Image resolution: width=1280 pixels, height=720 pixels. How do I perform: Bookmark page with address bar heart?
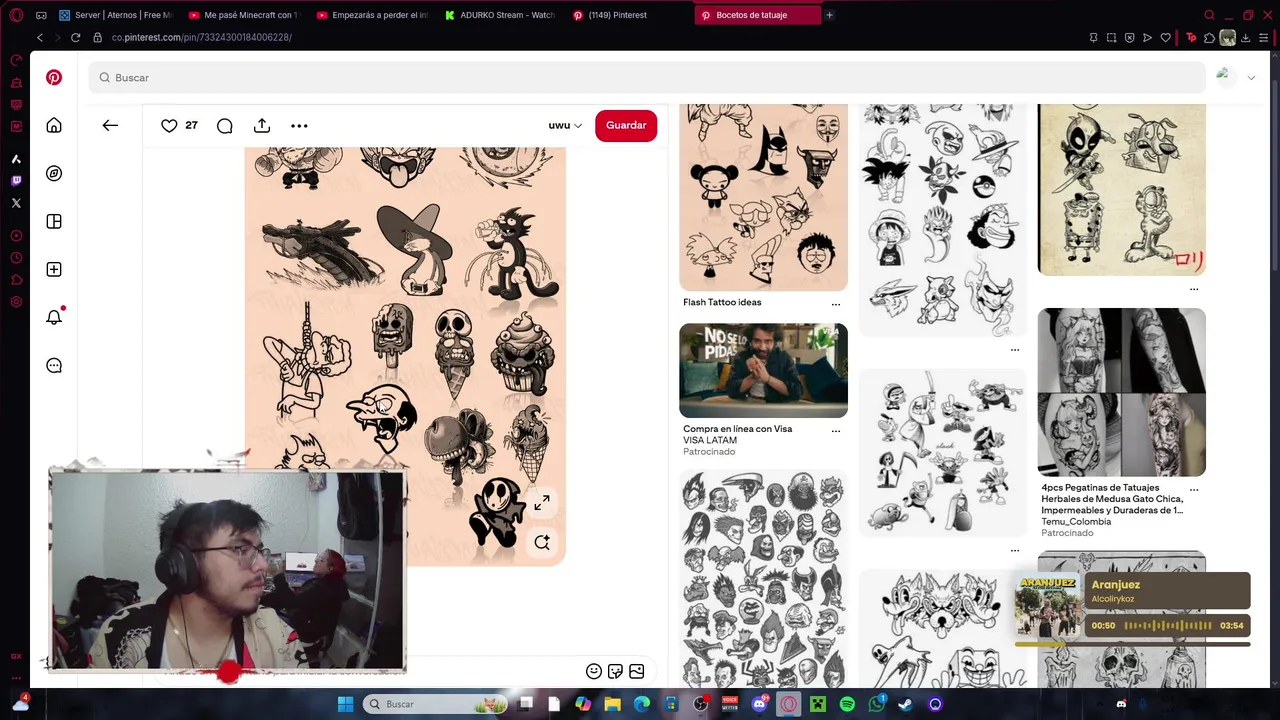(1165, 37)
